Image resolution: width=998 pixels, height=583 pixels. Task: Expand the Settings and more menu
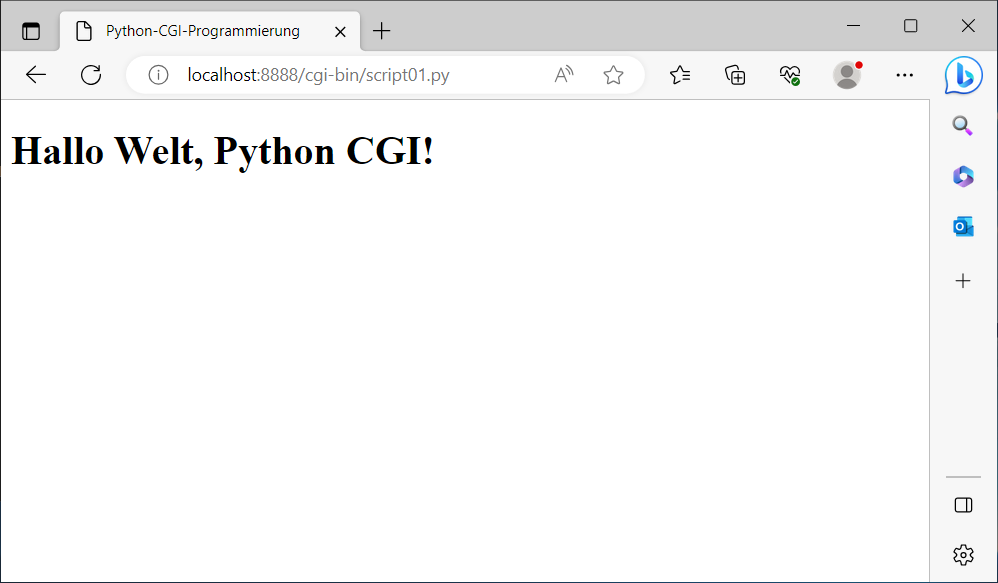pos(905,75)
